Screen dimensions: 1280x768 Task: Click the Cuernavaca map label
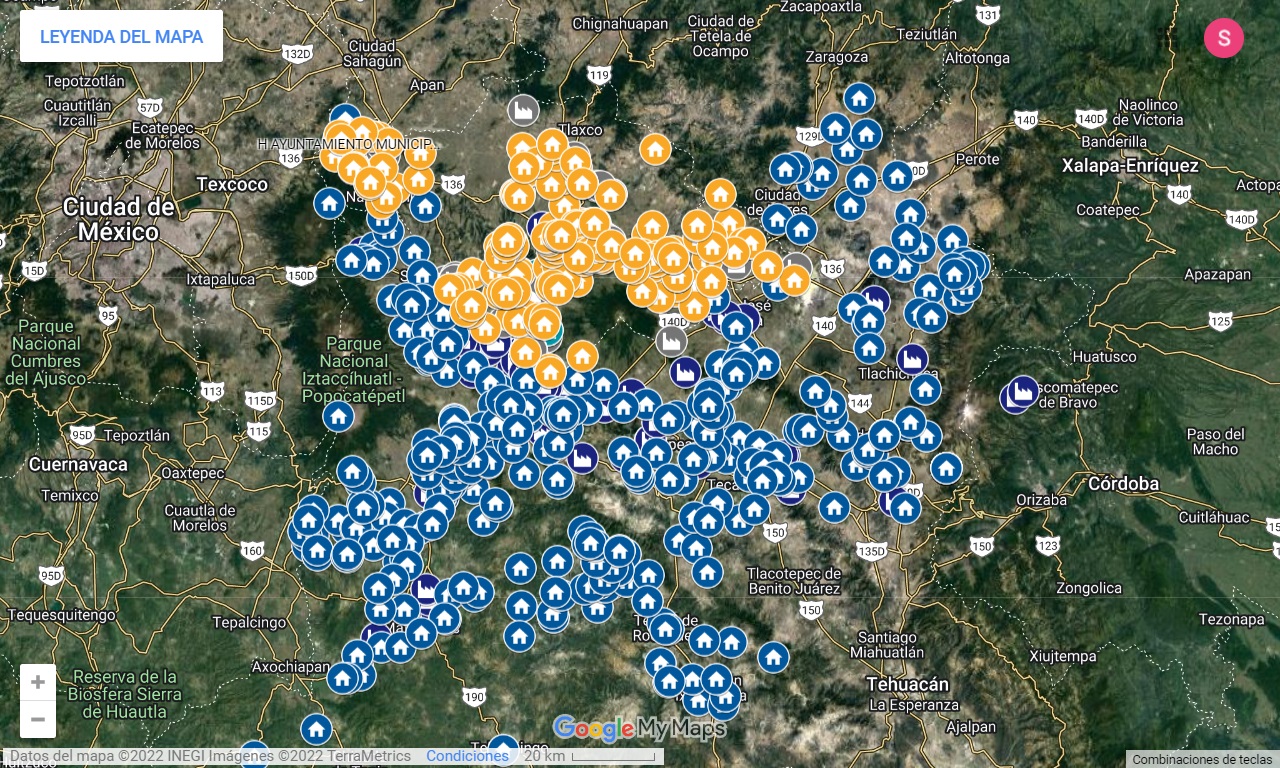click(x=78, y=465)
